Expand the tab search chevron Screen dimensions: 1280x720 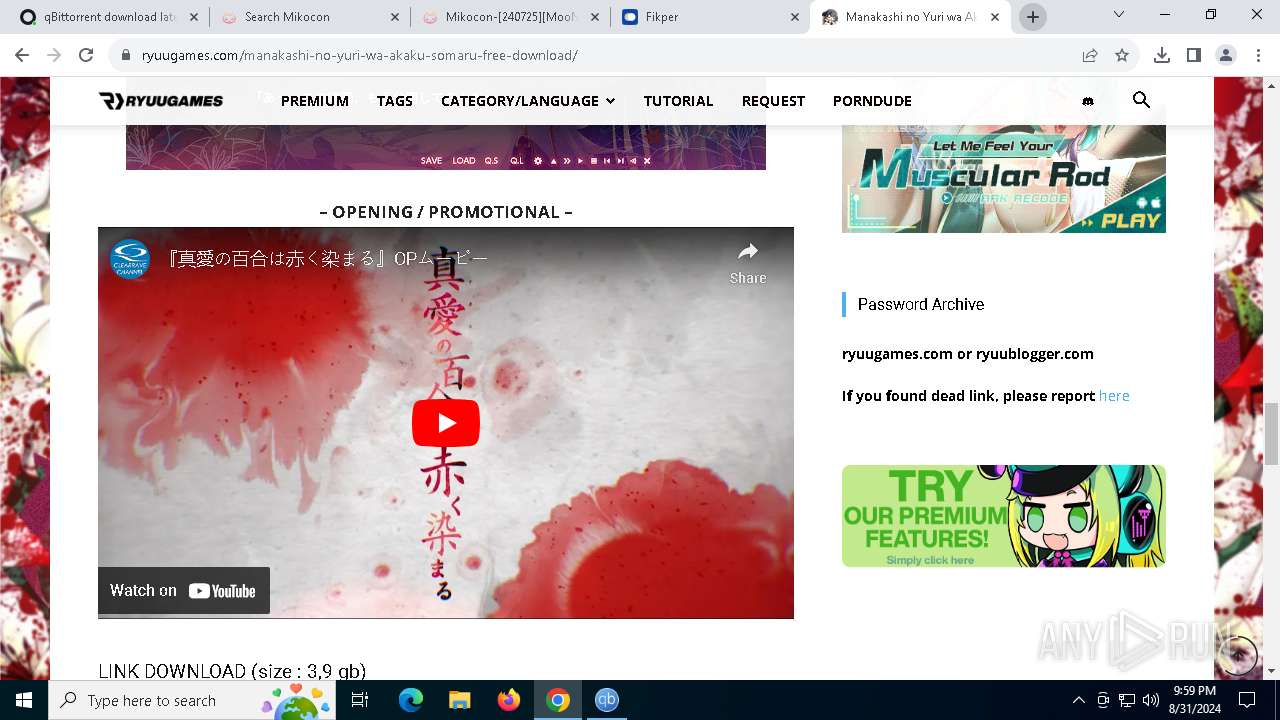click(x=1119, y=15)
